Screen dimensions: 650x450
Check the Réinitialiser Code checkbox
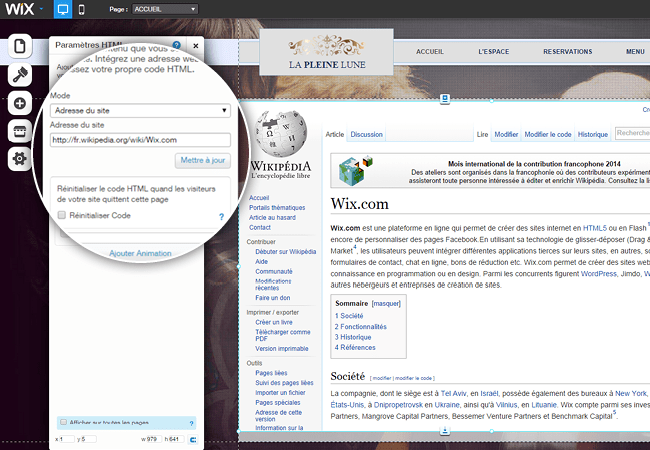pos(62,215)
